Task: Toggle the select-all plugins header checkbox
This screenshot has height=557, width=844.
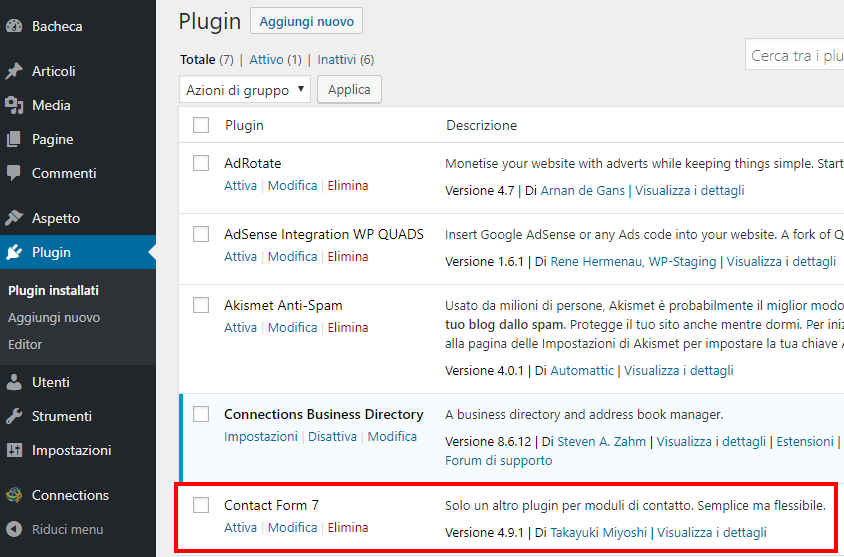Action: [x=201, y=125]
